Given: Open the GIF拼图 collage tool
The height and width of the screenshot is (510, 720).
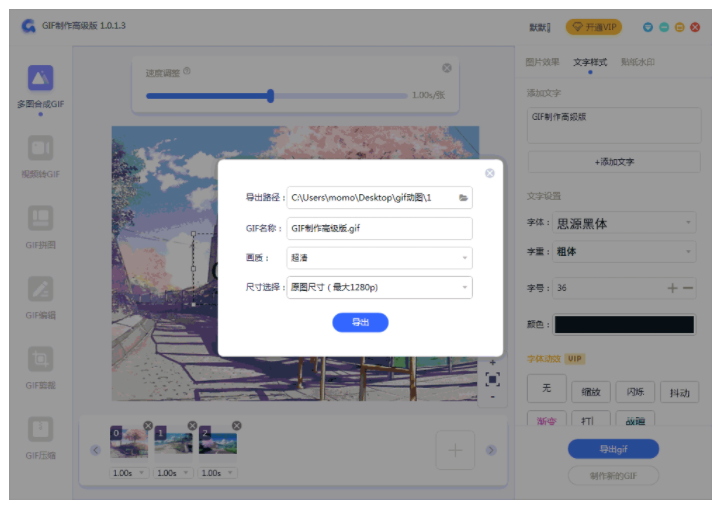Looking at the screenshot, I should tap(40, 227).
